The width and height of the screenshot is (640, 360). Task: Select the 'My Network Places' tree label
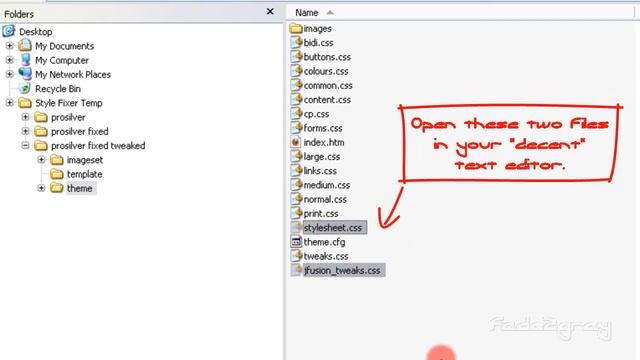73,75
